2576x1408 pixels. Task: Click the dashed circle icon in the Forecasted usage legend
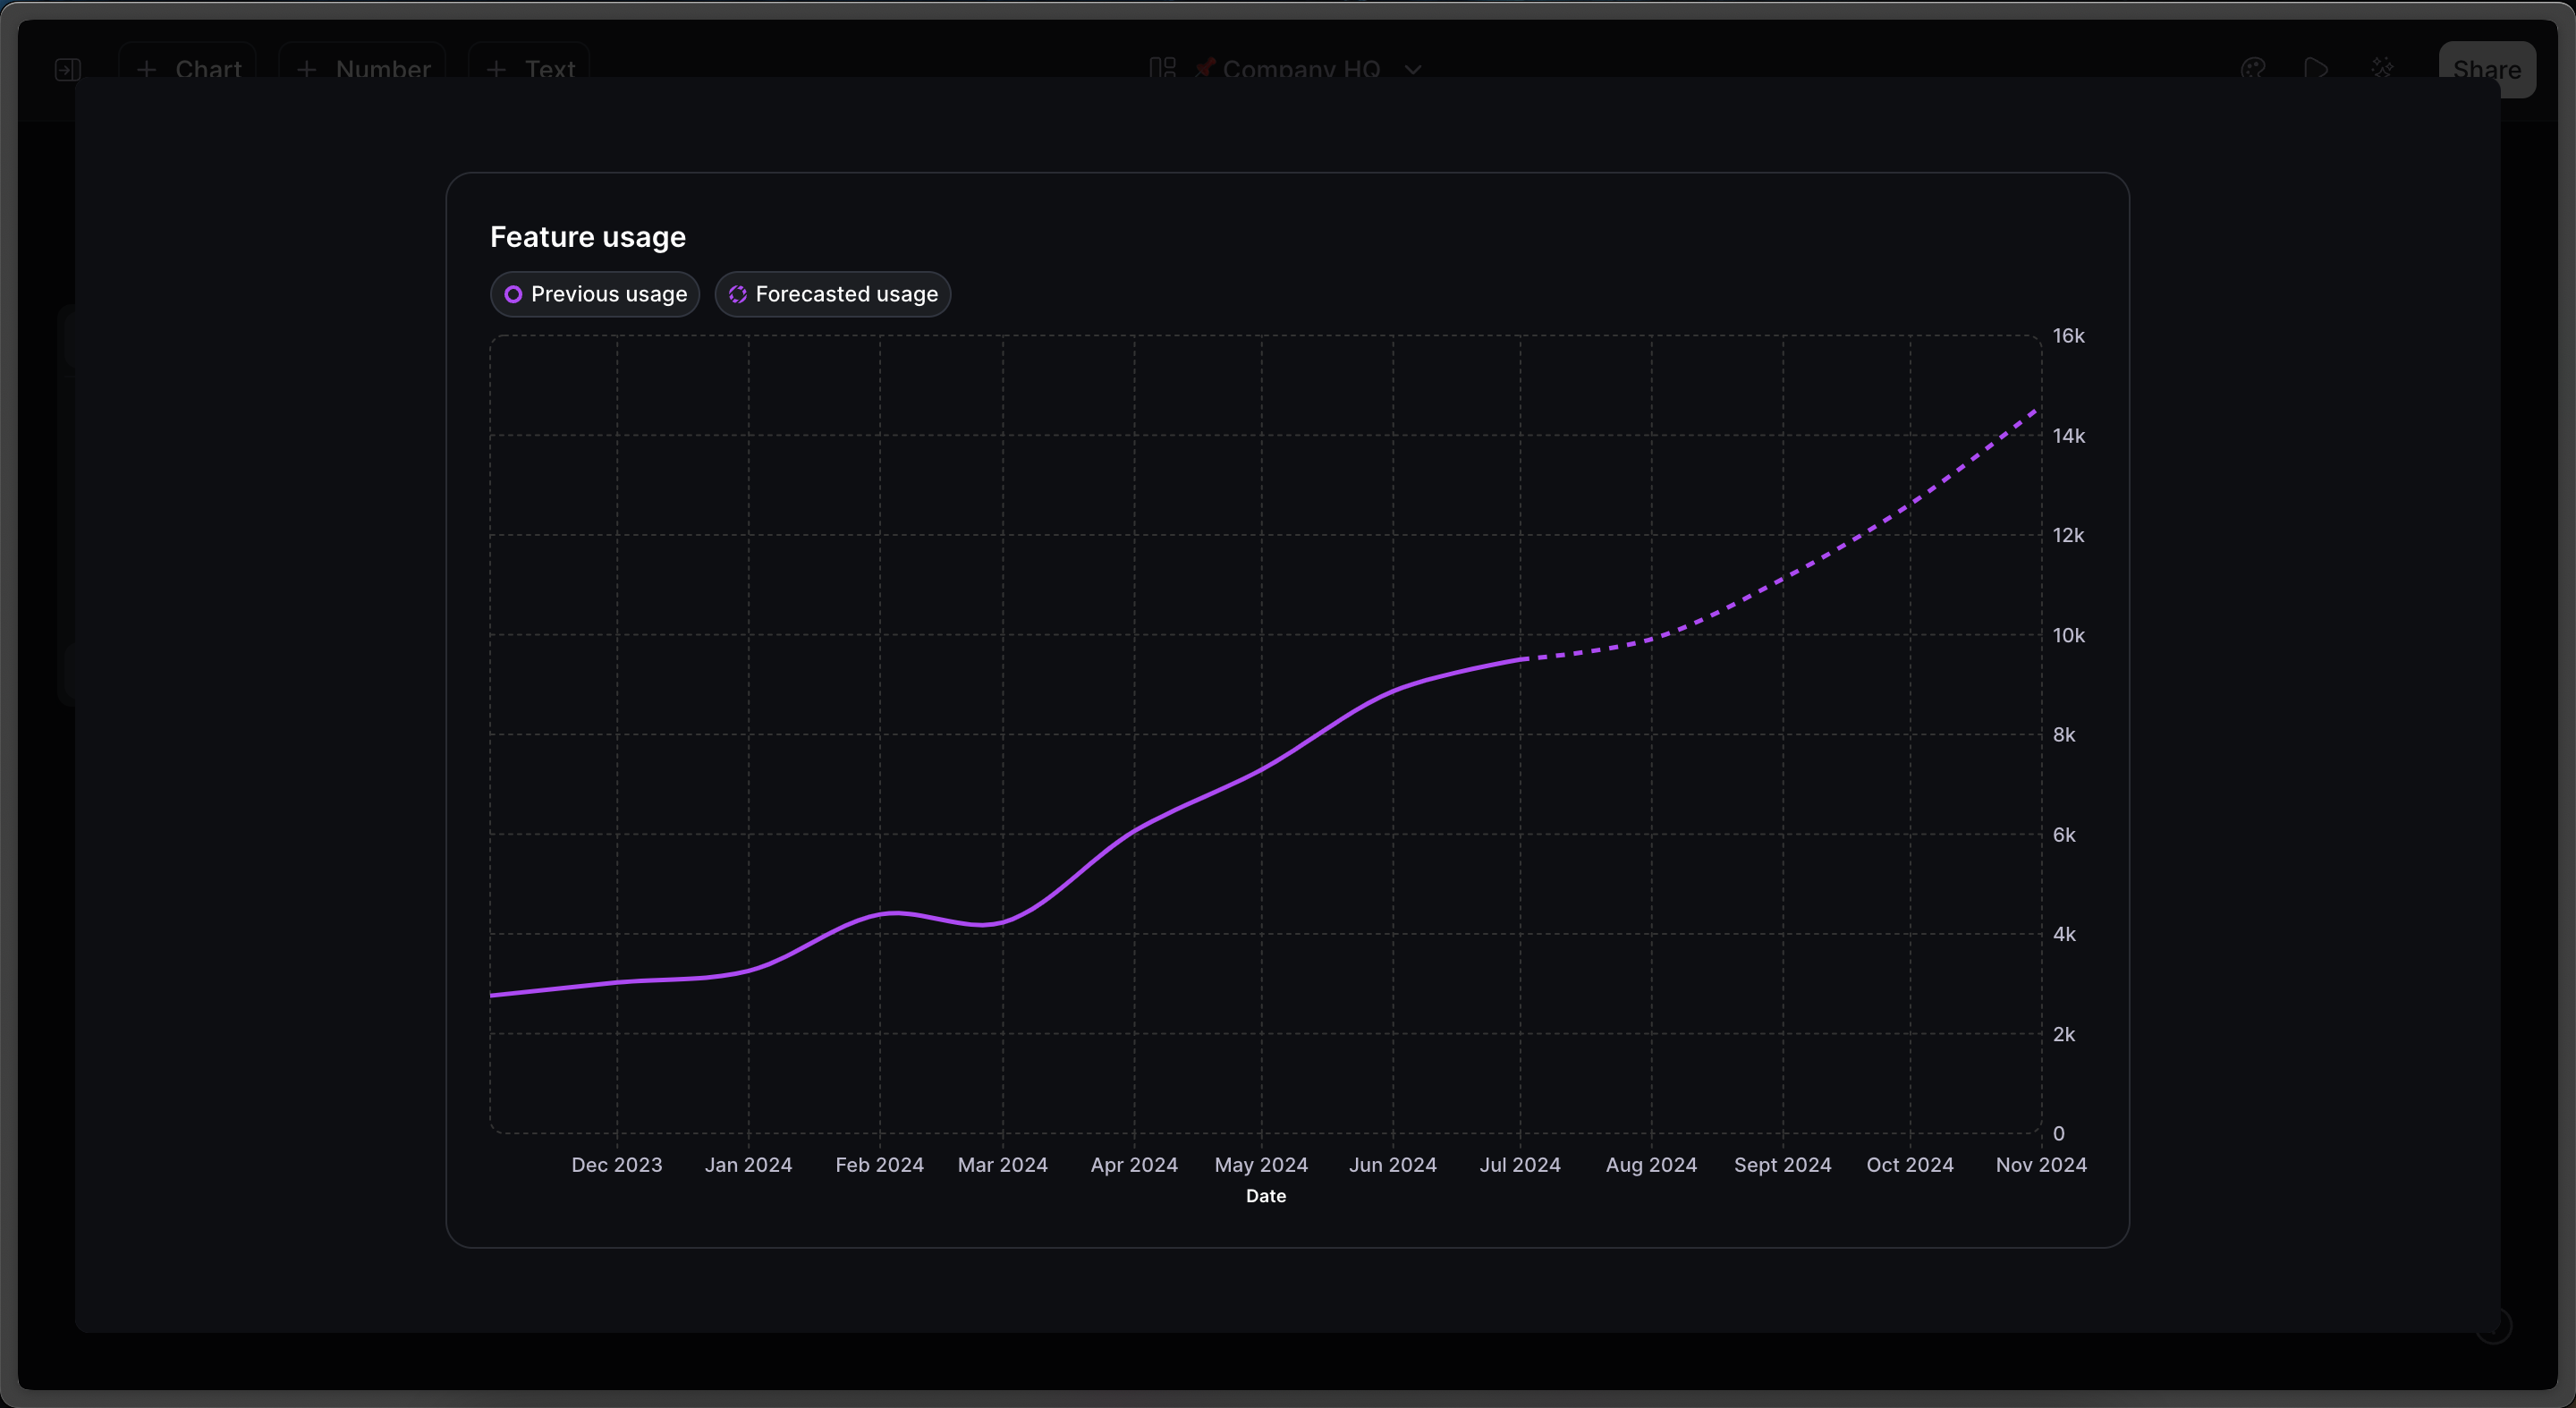coord(738,294)
